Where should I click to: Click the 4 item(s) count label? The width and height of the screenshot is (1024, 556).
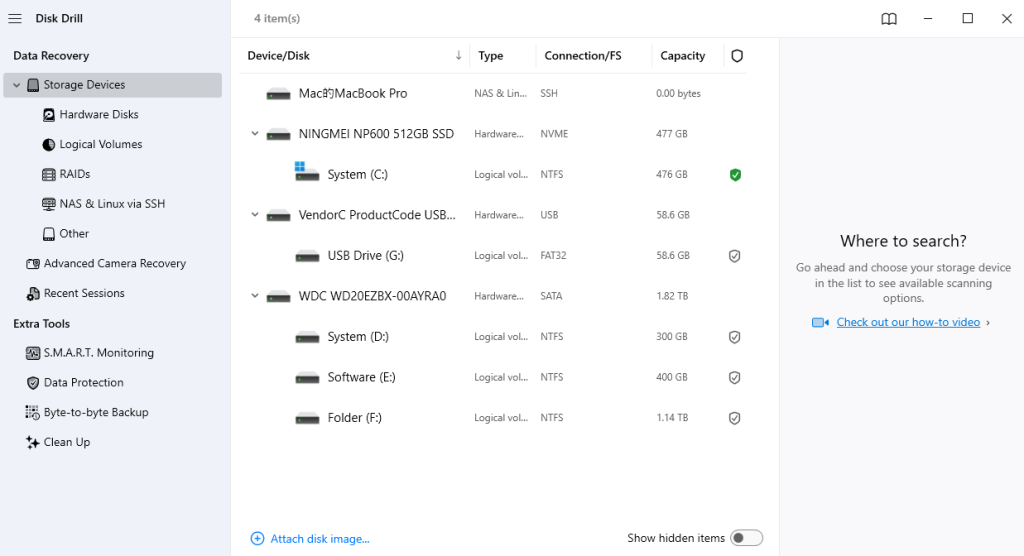[277, 18]
